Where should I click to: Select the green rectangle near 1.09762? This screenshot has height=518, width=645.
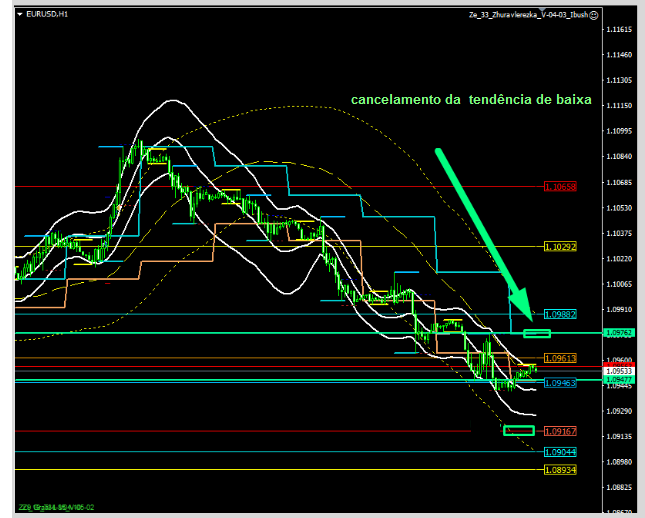(537, 333)
